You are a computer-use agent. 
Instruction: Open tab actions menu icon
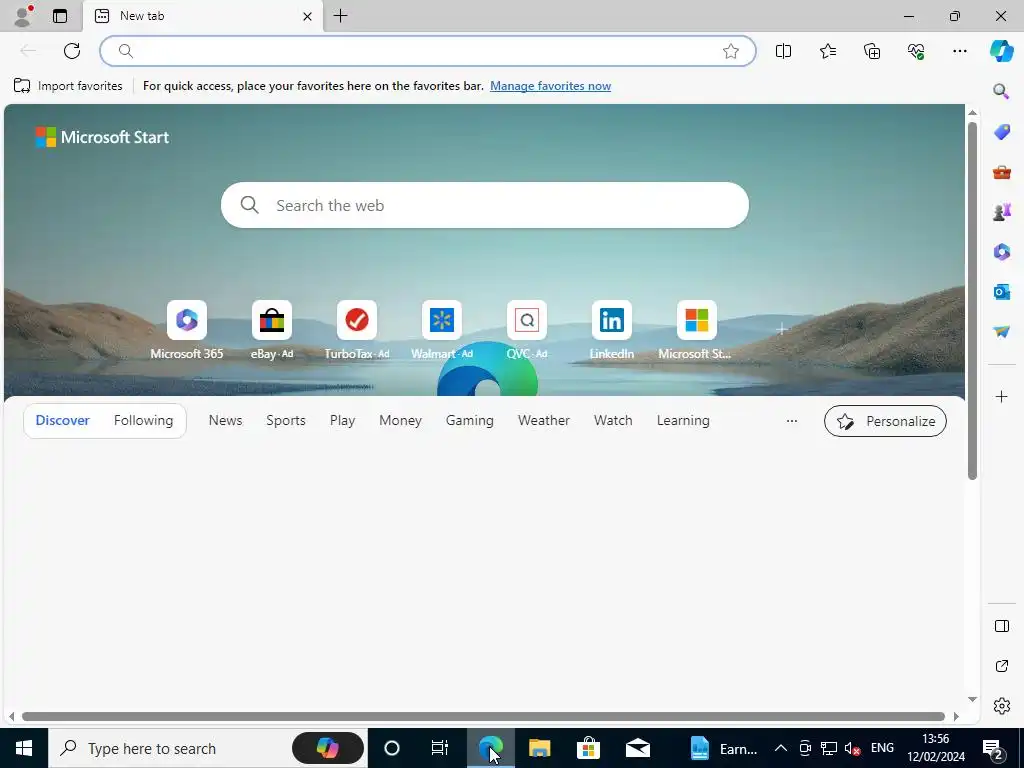point(60,16)
